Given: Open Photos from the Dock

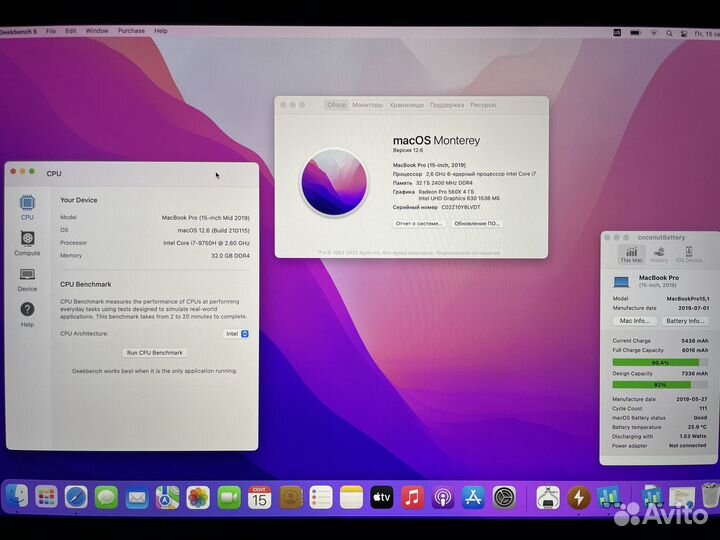Looking at the screenshot, I should (198, 498).
